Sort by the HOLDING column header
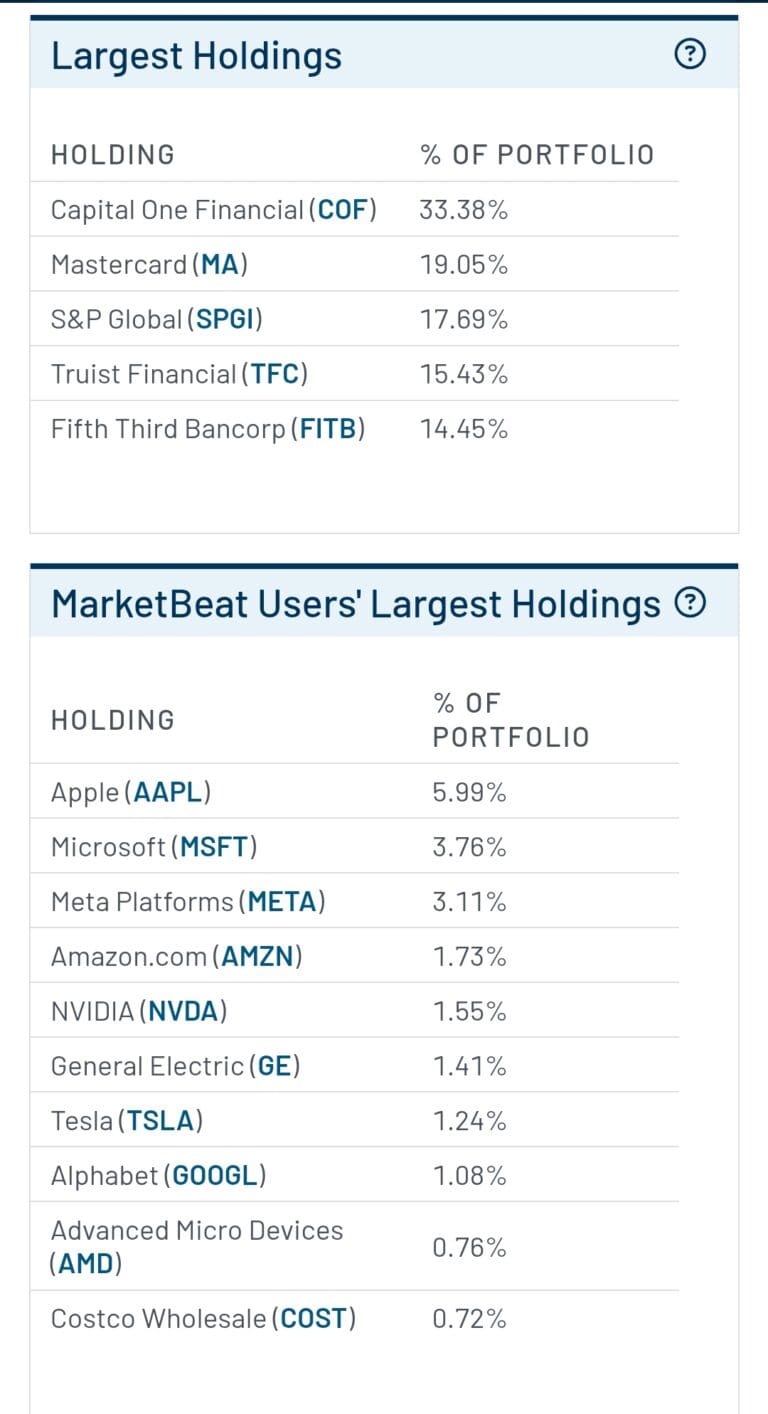768x1414 pixels. click(111, 154)
